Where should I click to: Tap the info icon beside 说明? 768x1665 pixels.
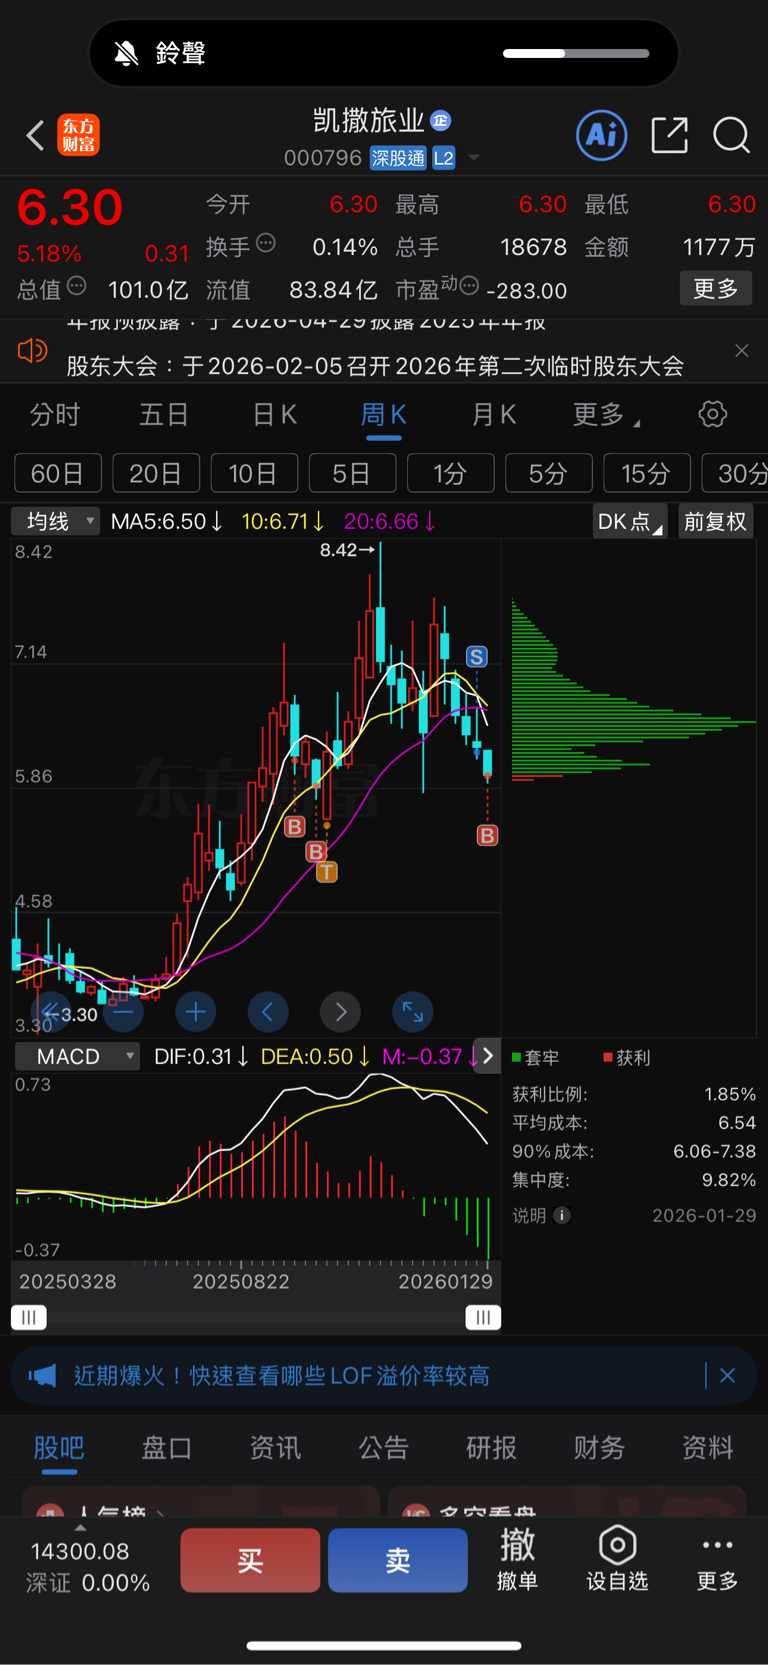(x=562, y=1216)
